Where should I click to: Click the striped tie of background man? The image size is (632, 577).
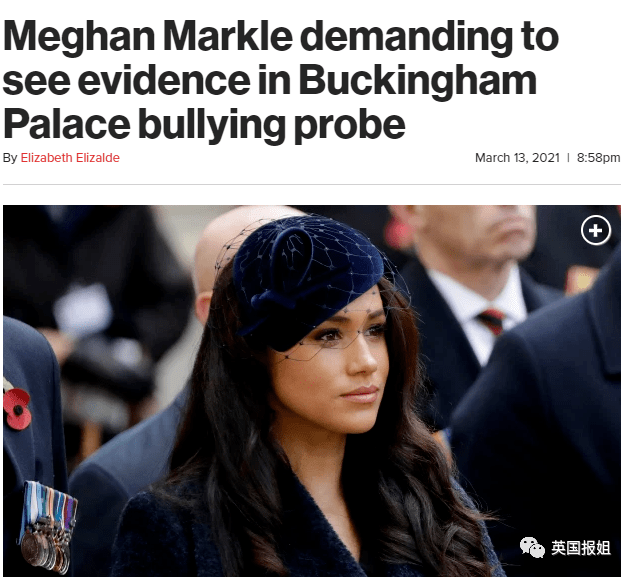point(492,321)
